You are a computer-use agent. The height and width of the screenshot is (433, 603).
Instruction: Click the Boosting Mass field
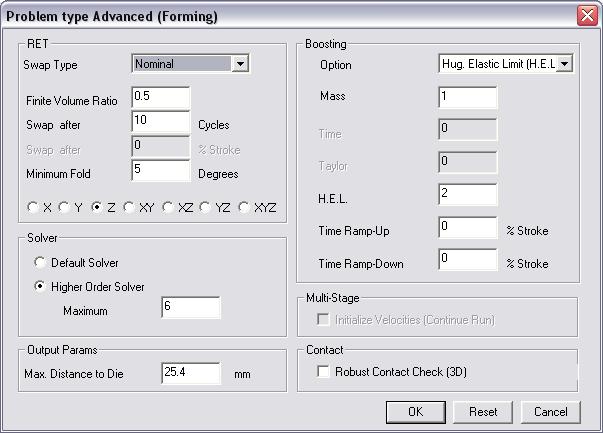pyautogui.click(x=468, y=97)
